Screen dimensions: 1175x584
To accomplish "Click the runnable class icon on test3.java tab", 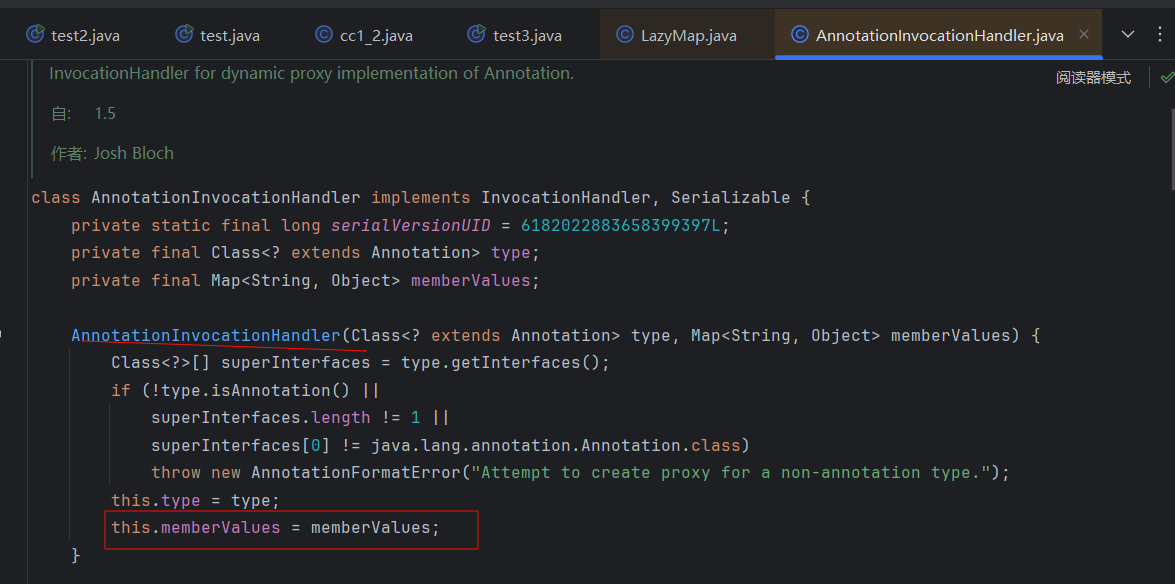I will 477,35.
